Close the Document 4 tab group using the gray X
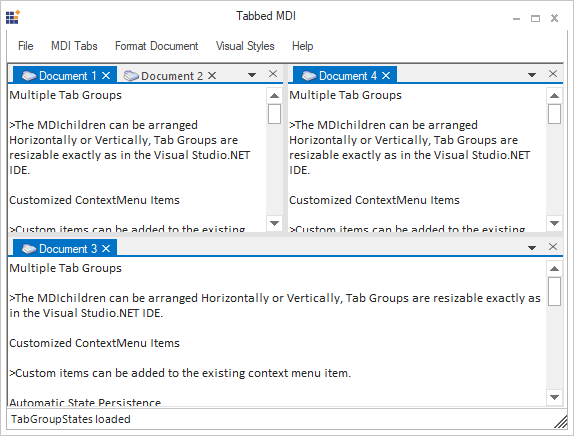This screenshot has height=436, width=574. coord(553,74)
